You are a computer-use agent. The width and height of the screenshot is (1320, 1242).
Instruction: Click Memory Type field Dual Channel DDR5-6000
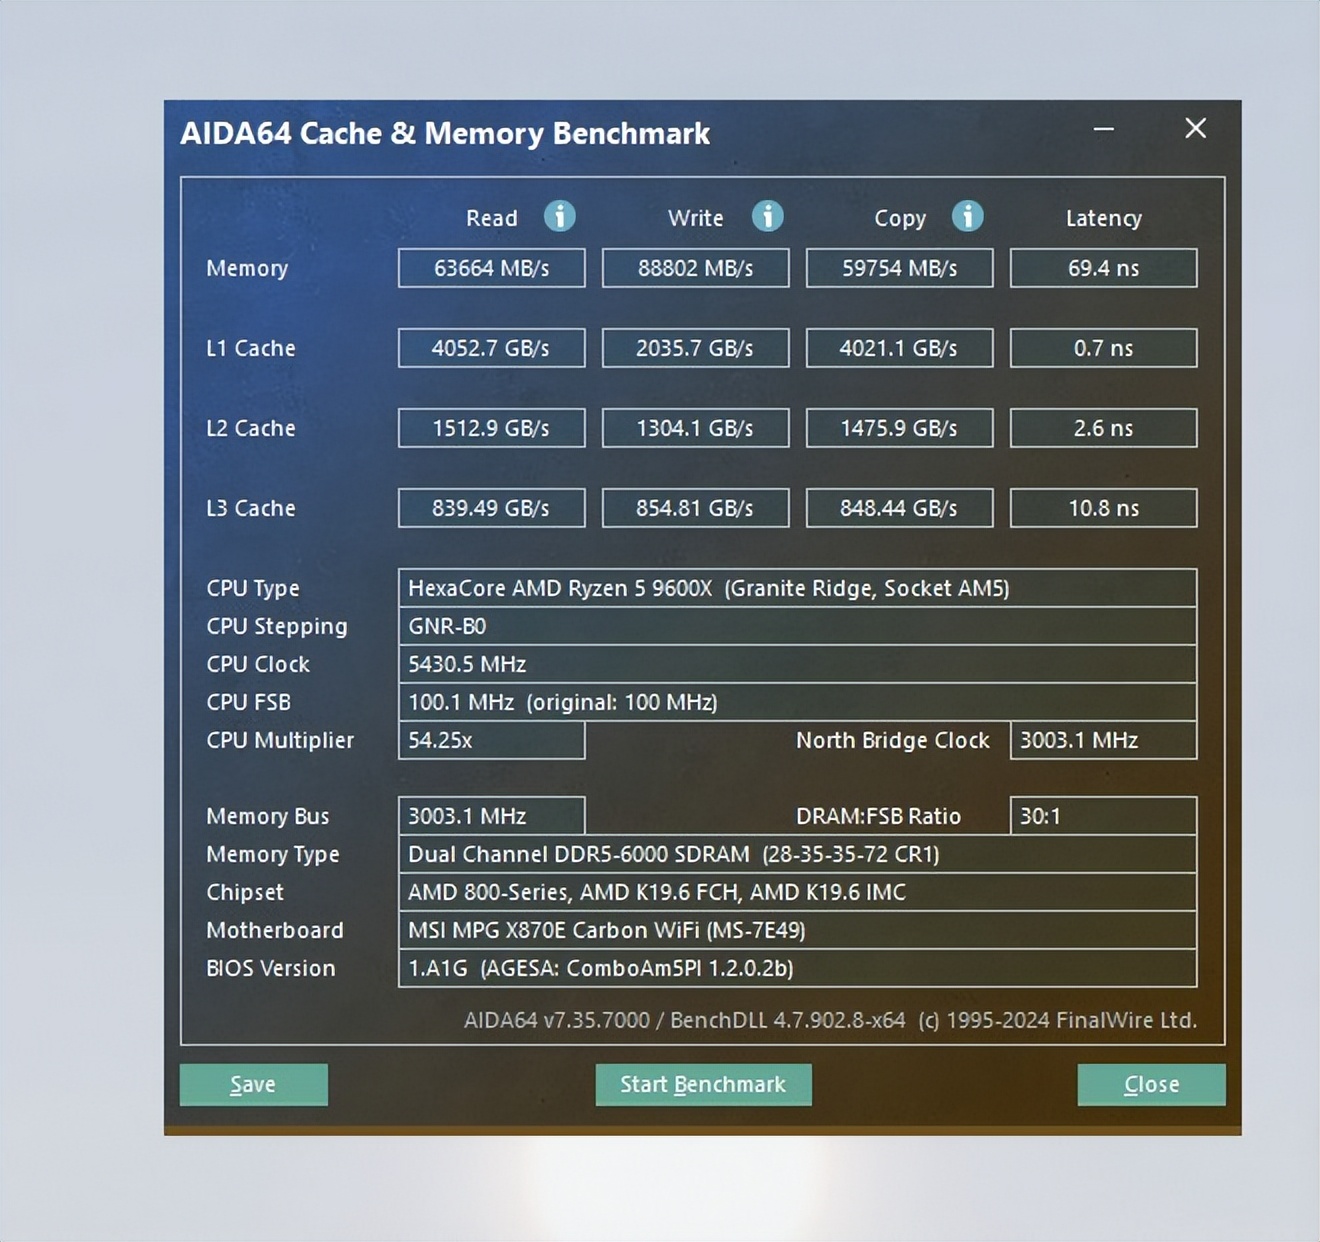[797, 854]
